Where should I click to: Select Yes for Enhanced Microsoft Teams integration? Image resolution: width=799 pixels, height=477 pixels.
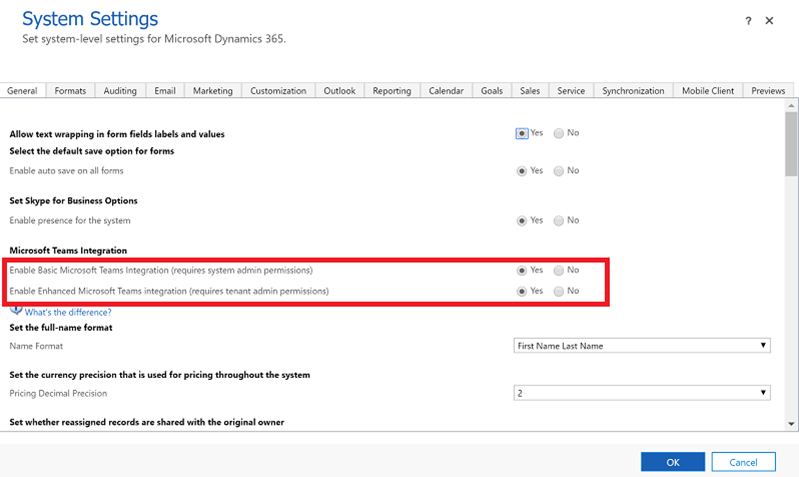click(521, 291)
